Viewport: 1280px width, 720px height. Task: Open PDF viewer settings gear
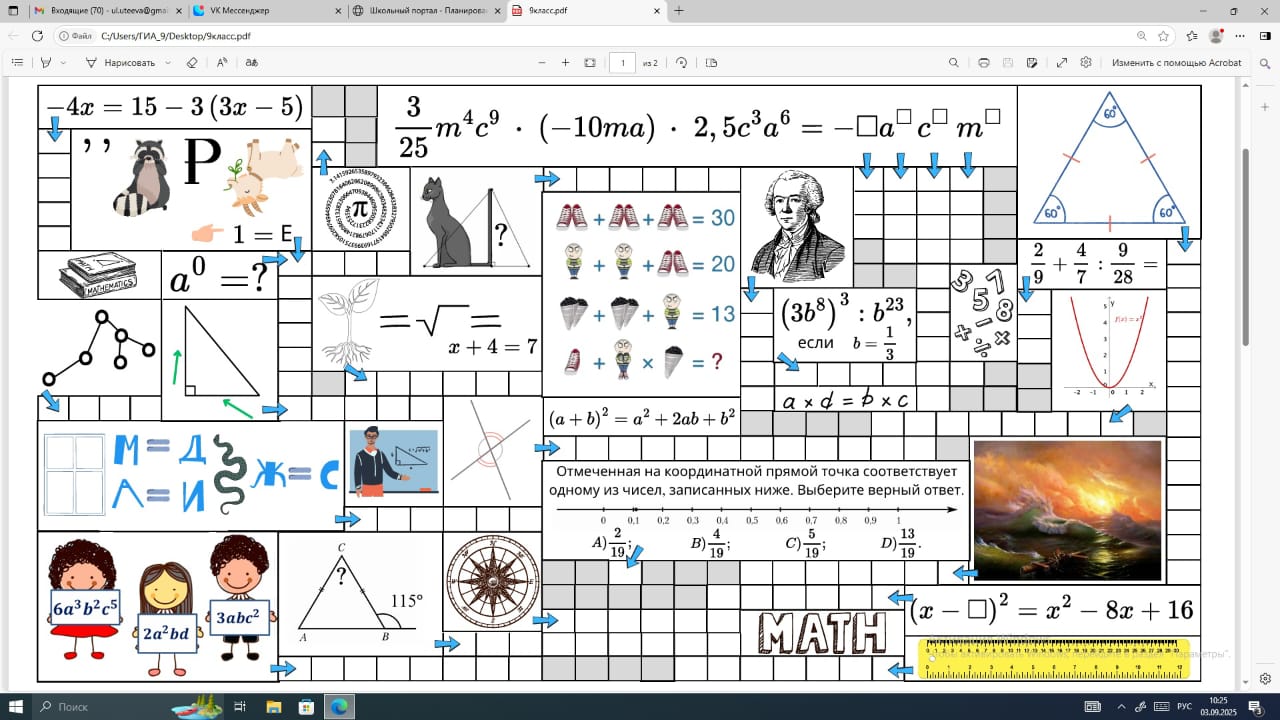1086,62
